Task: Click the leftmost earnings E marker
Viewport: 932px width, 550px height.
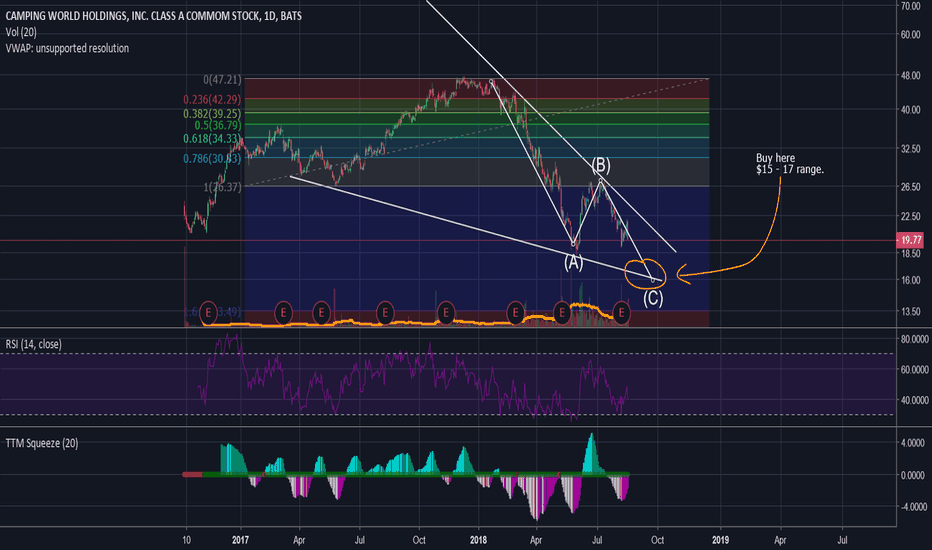Action: tap(208, 312)
